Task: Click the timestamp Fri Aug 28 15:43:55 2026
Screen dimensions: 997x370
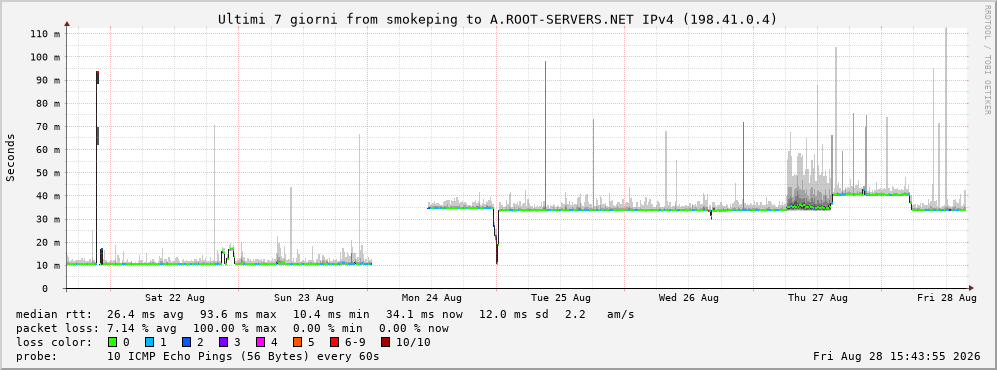Action: pyautogui.click(x=897, y=356)
